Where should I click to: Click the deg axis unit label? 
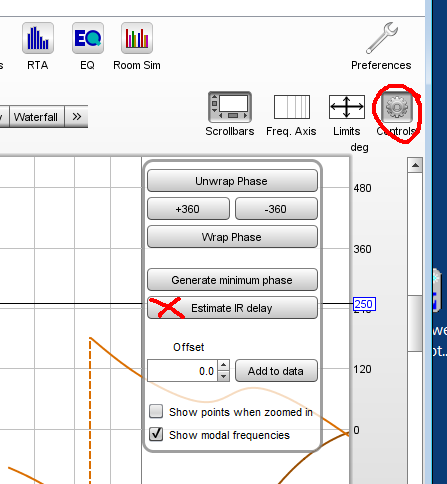tap(359, 147)
